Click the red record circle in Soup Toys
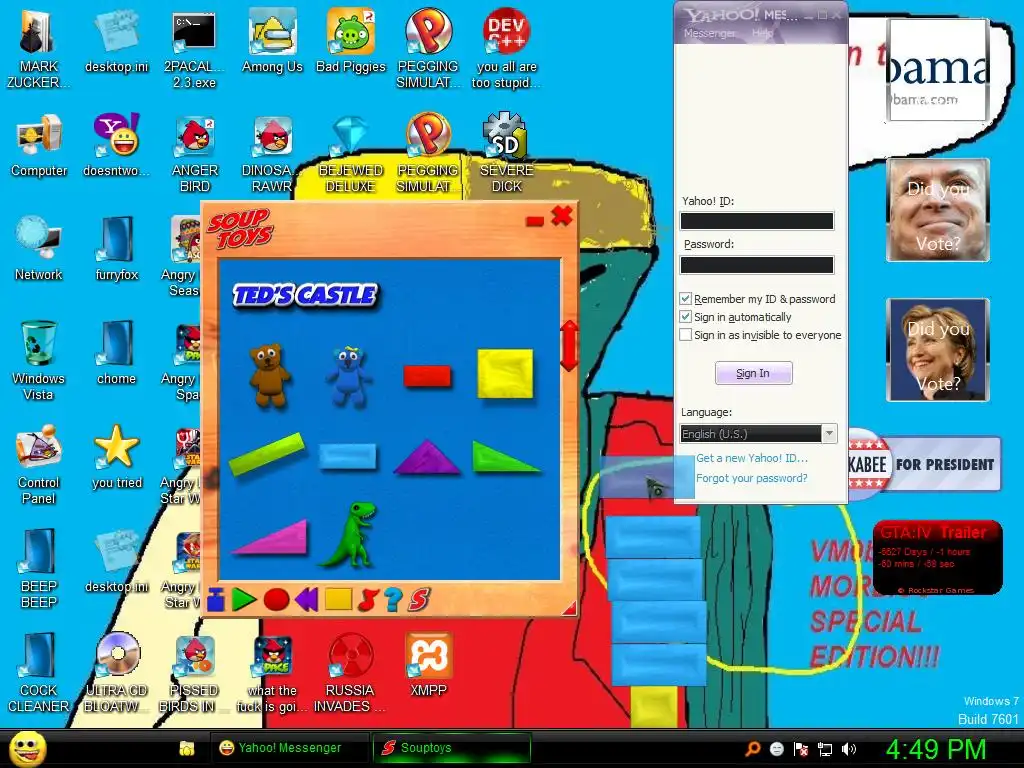This screenshot has width=1024, height=768. (276, 600)
